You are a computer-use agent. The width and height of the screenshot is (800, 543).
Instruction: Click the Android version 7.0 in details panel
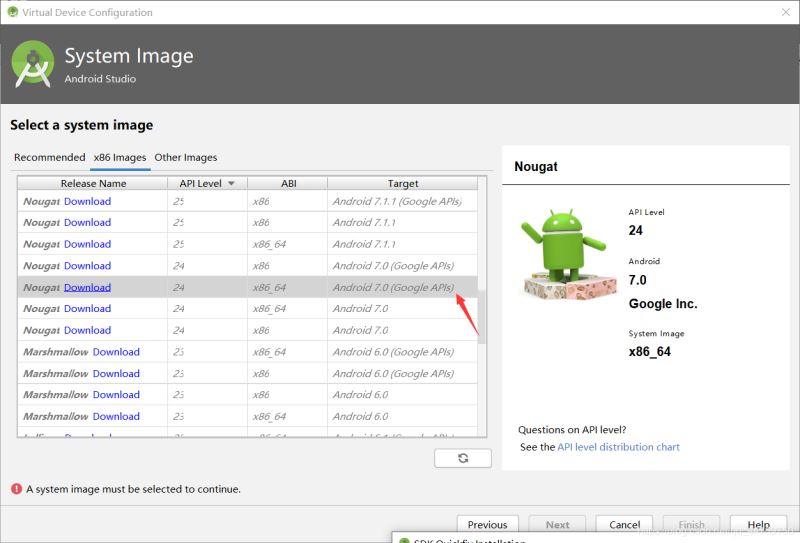(637, 280)
